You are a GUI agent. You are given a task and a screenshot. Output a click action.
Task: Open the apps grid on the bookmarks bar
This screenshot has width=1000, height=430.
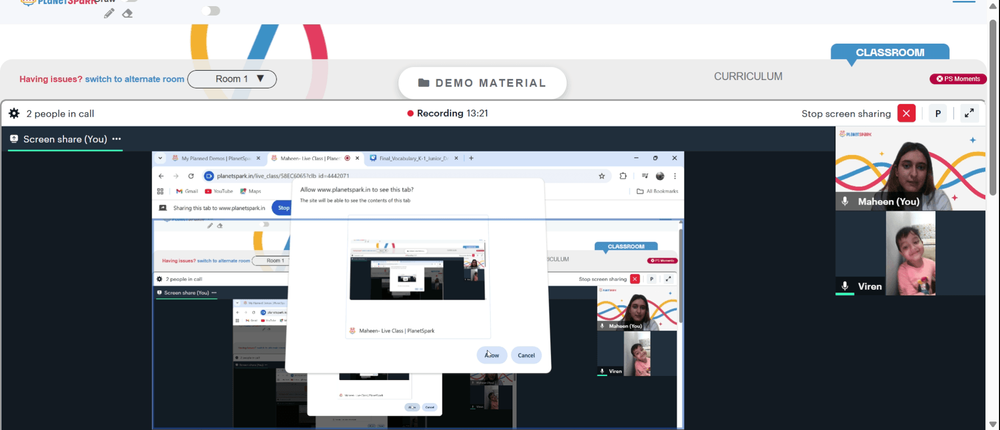pos(161,191)
